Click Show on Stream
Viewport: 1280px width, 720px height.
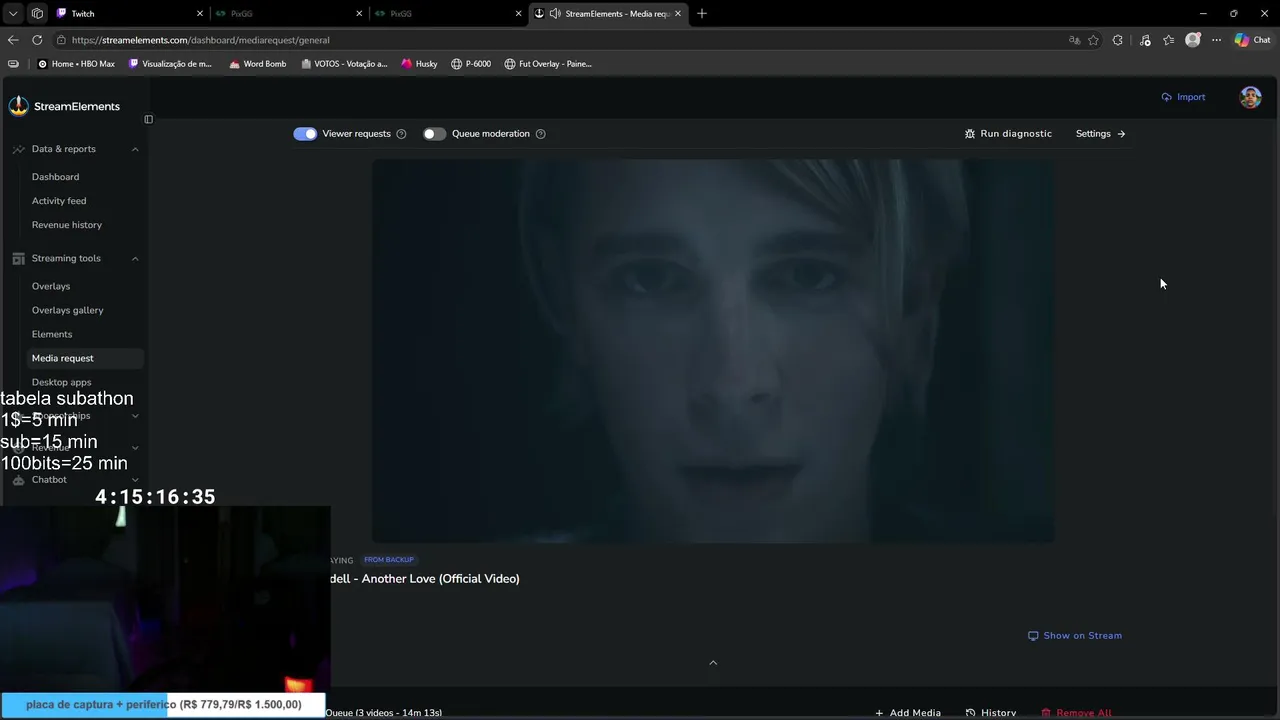click(x=1075, y=636)
